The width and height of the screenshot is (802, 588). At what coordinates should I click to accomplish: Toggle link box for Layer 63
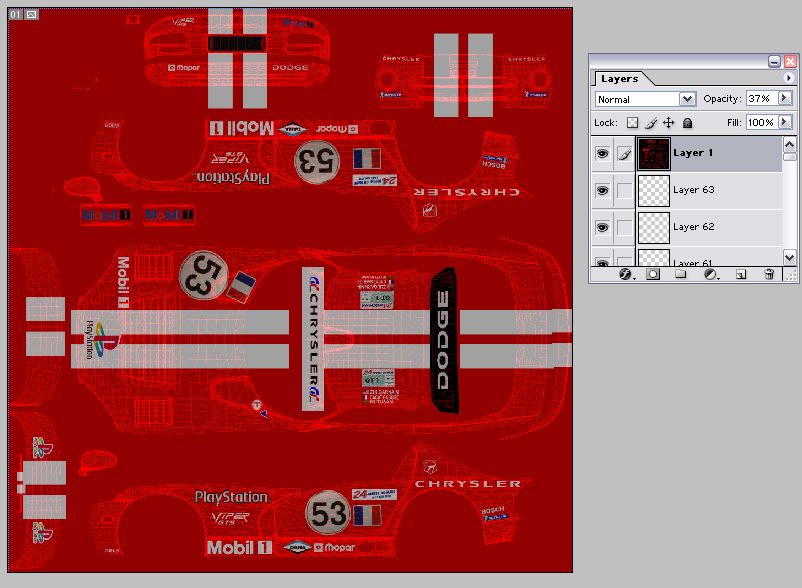click(624, 190)
